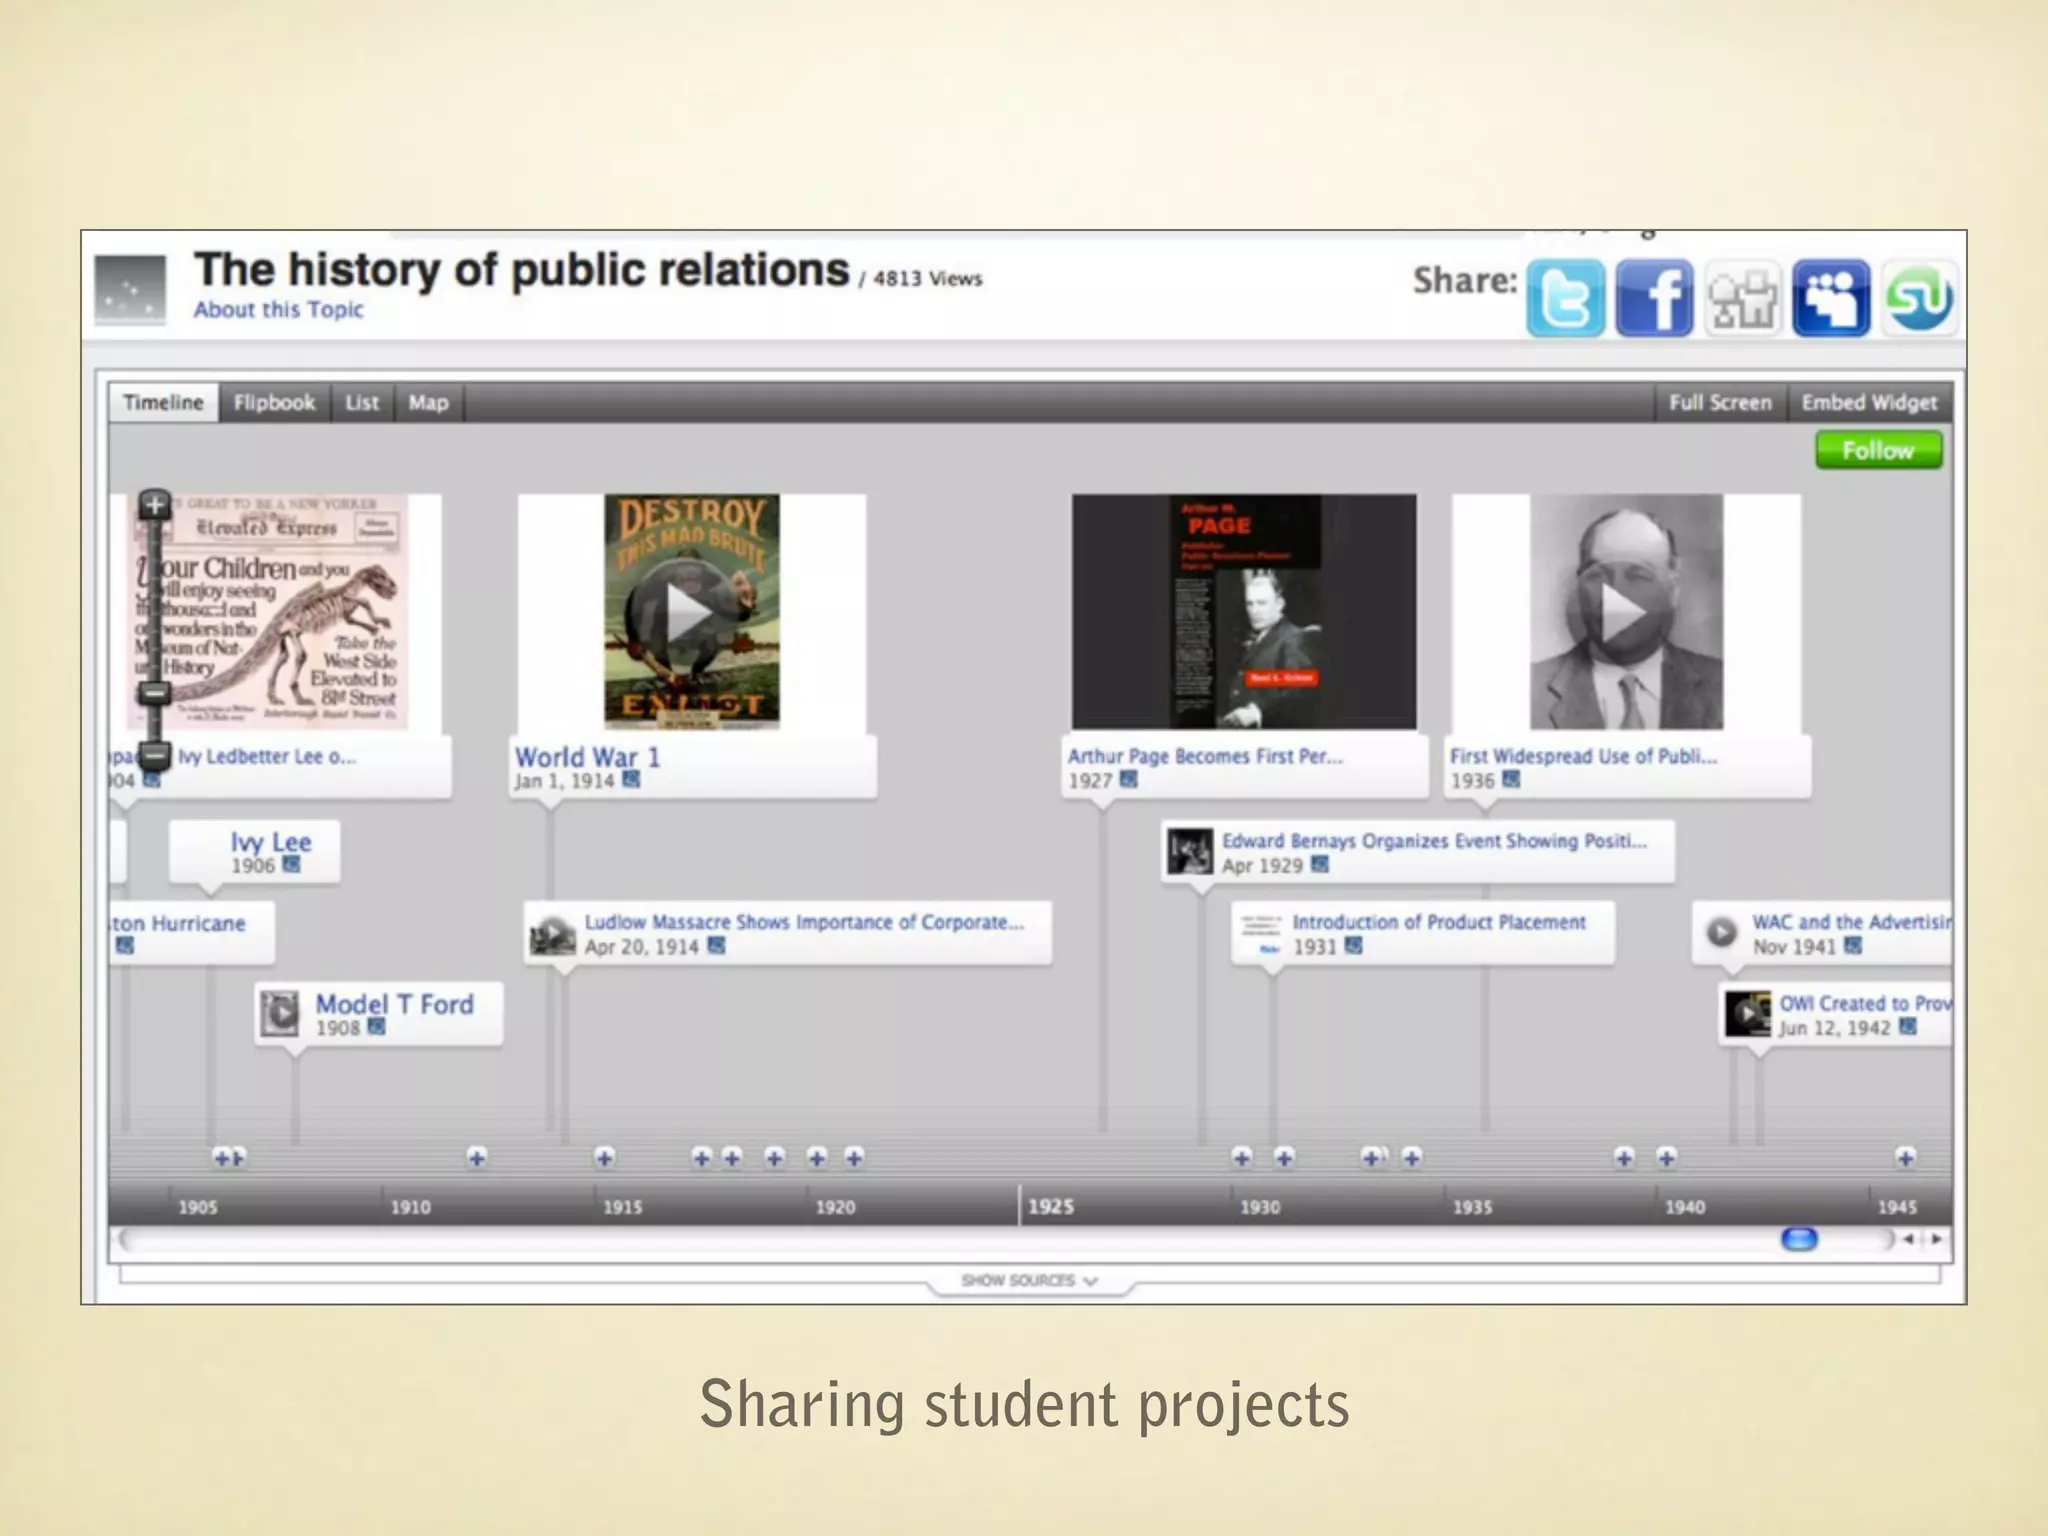Click the info icon beside Ivy Lee 1906

(x=291, y=864)
